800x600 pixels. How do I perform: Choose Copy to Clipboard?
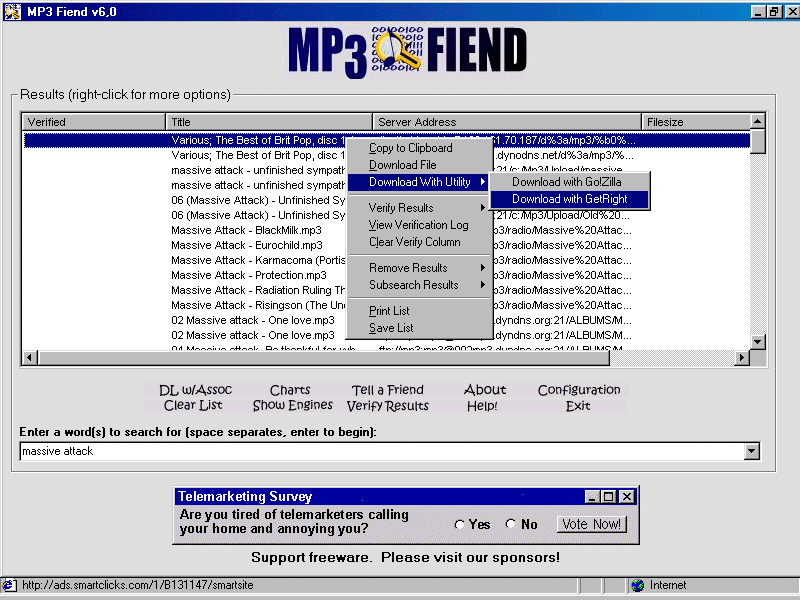click(418, 148)
